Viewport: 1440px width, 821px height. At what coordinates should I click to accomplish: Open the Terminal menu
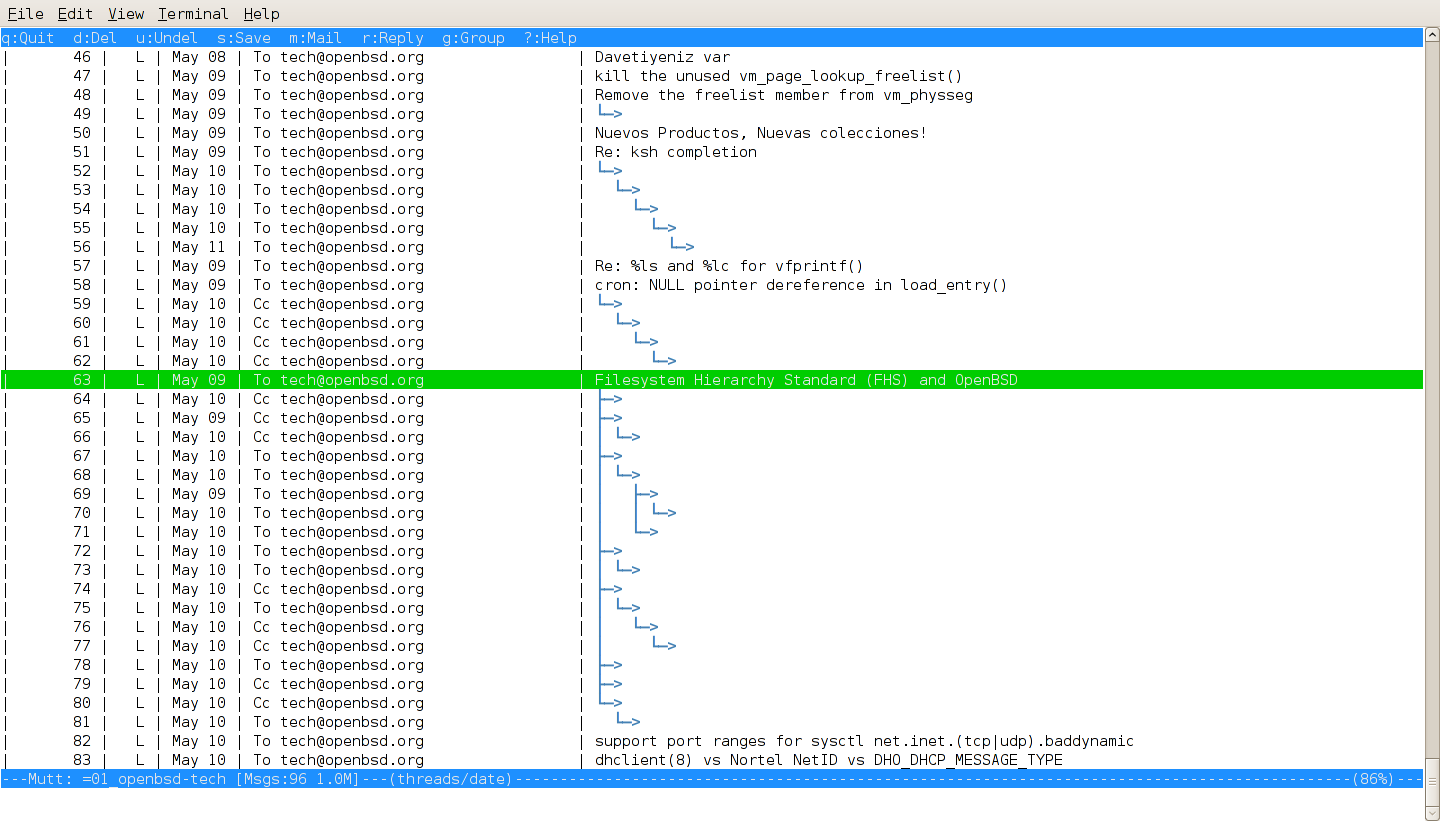tap(193, 14)
